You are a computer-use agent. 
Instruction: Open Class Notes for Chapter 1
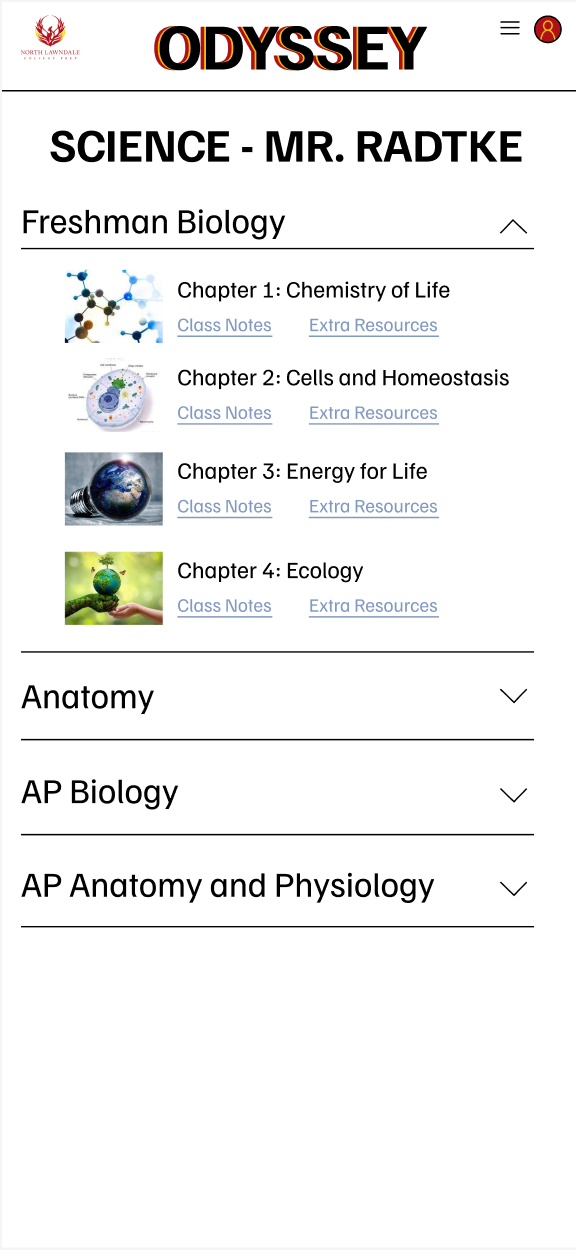(224, 326)
